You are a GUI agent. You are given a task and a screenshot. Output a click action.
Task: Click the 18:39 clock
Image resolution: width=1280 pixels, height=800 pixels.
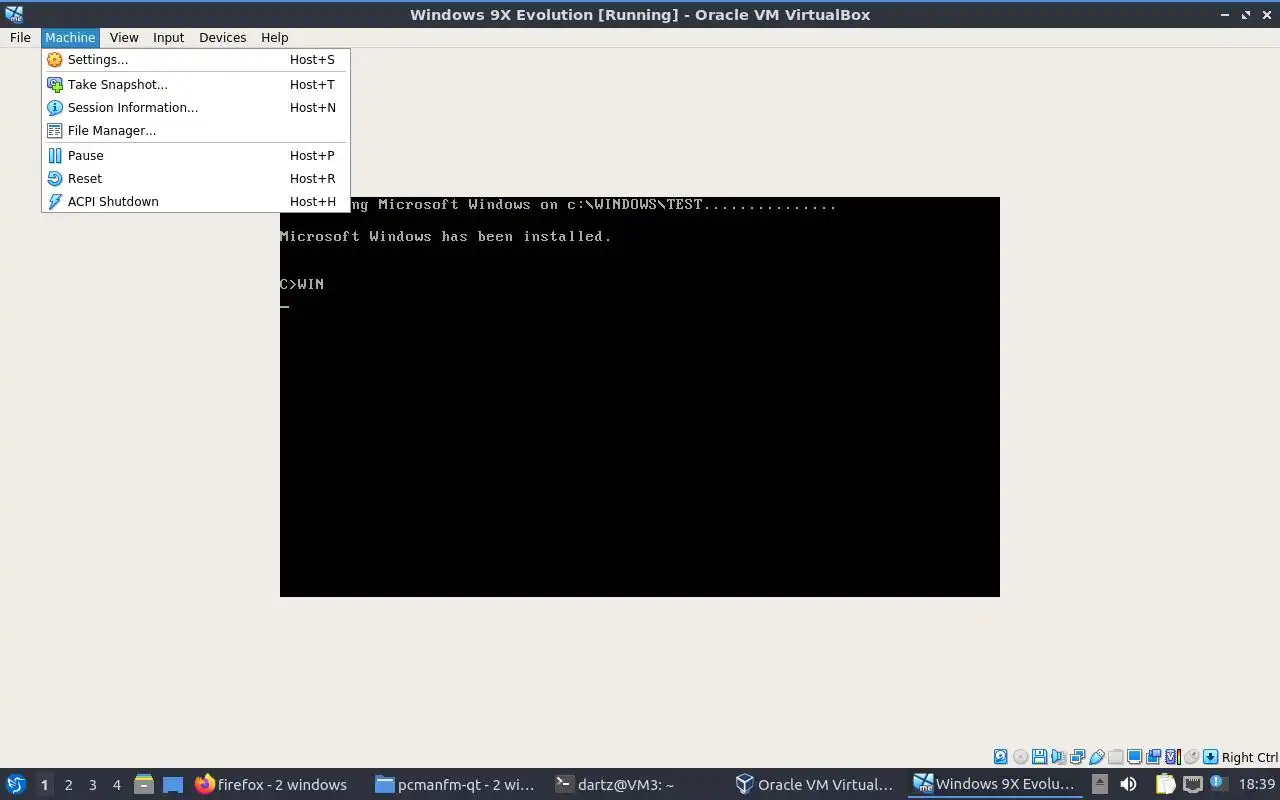[1257, 785]
